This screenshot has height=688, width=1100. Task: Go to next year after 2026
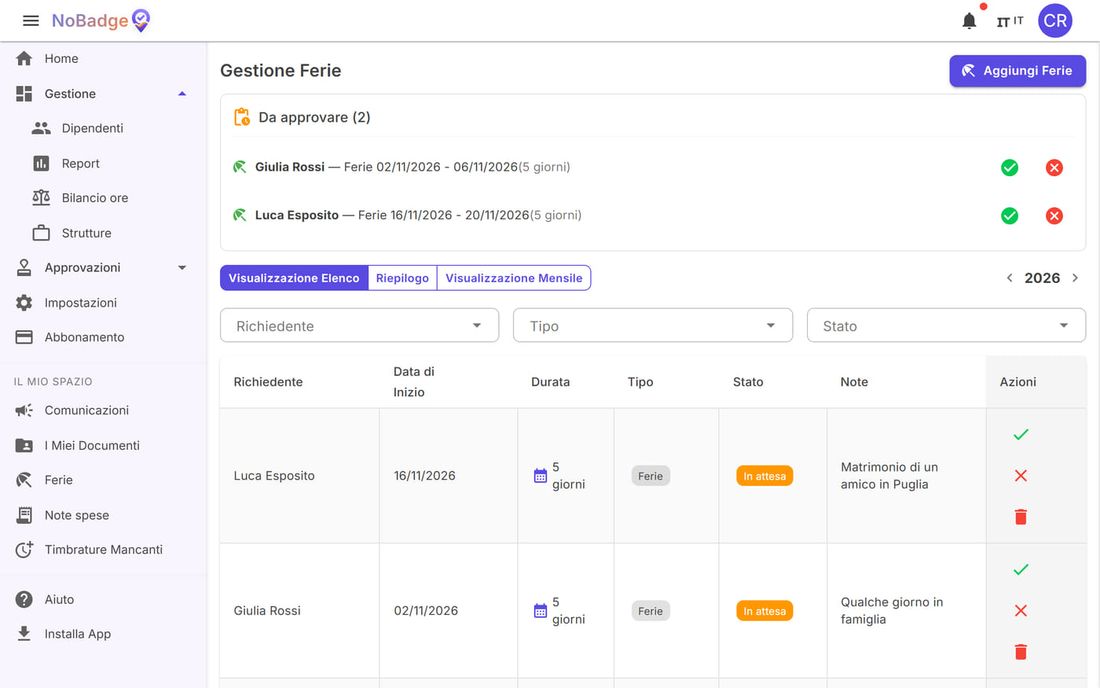(1075, 278)
